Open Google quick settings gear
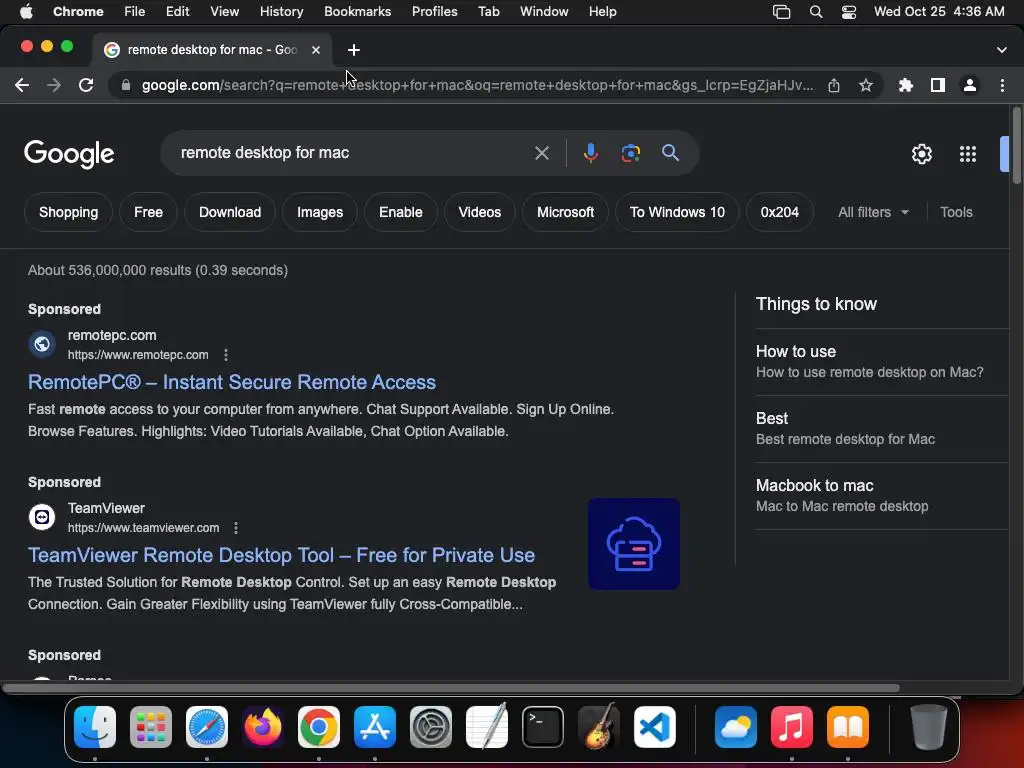The height and width of the screenshot is (768, 1024). pyautogui.click(x=921, y=154)
